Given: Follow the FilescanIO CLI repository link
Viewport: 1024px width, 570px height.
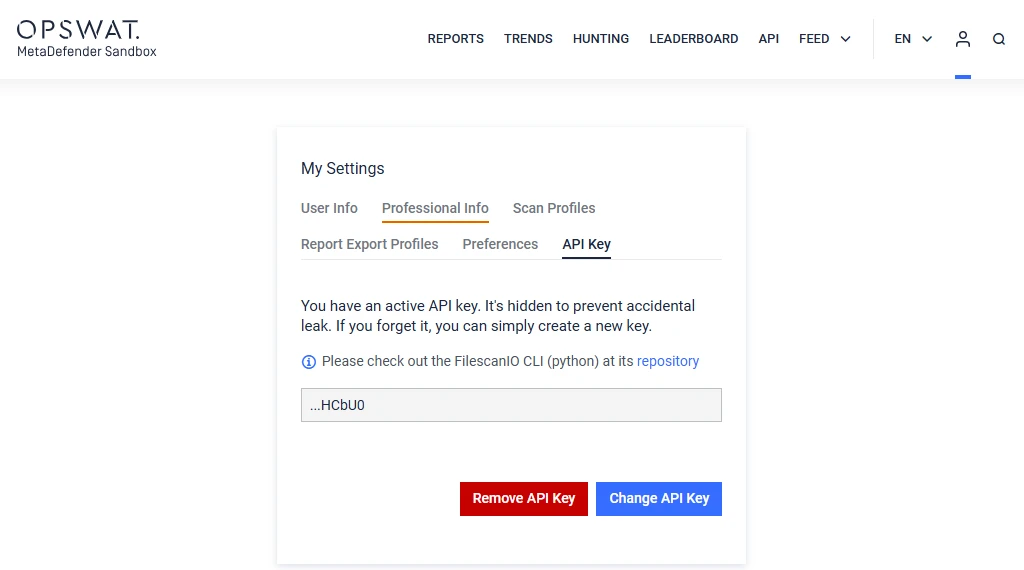Looking at the screenshot, I should click(x=668, y=361).
